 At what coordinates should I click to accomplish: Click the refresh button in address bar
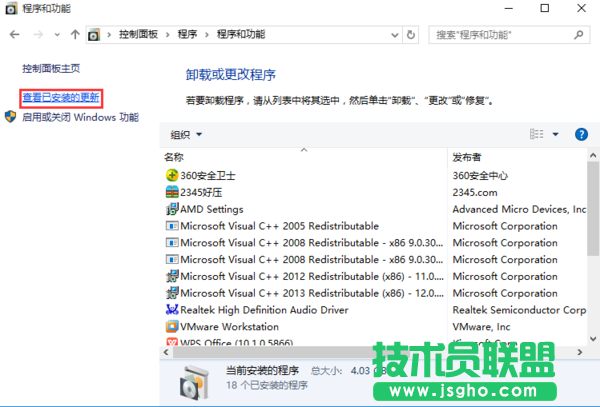click(411, 35)
